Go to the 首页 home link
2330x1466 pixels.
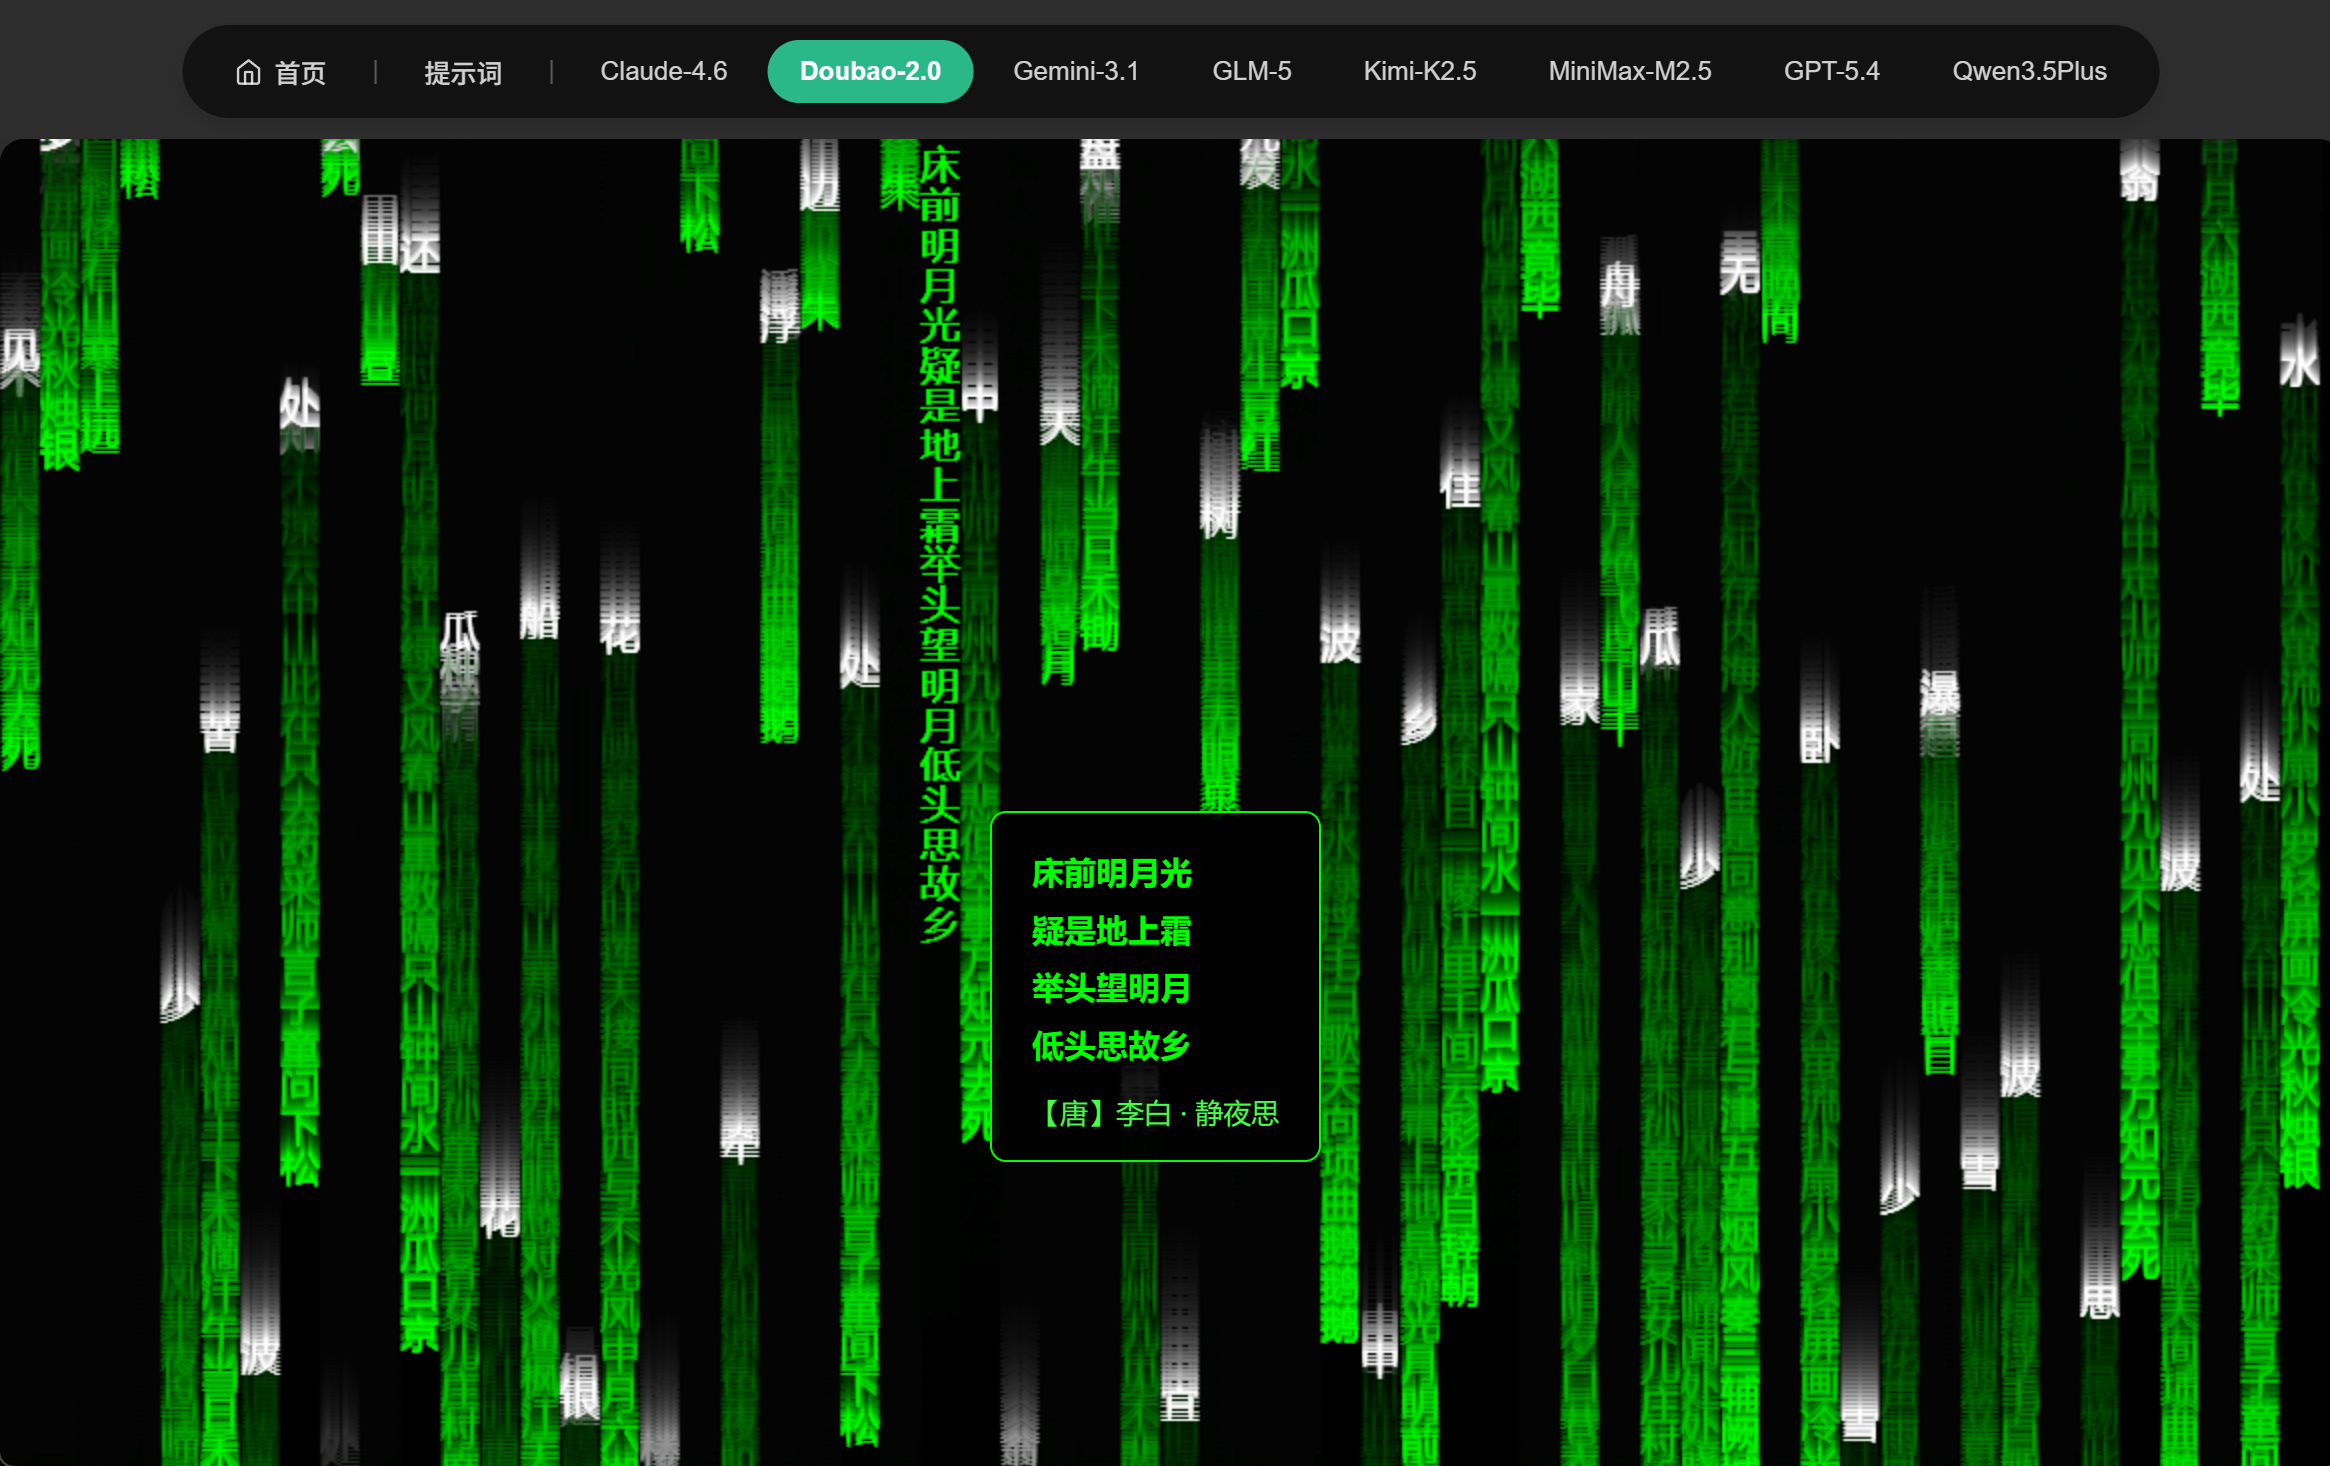tap(300, 72)
